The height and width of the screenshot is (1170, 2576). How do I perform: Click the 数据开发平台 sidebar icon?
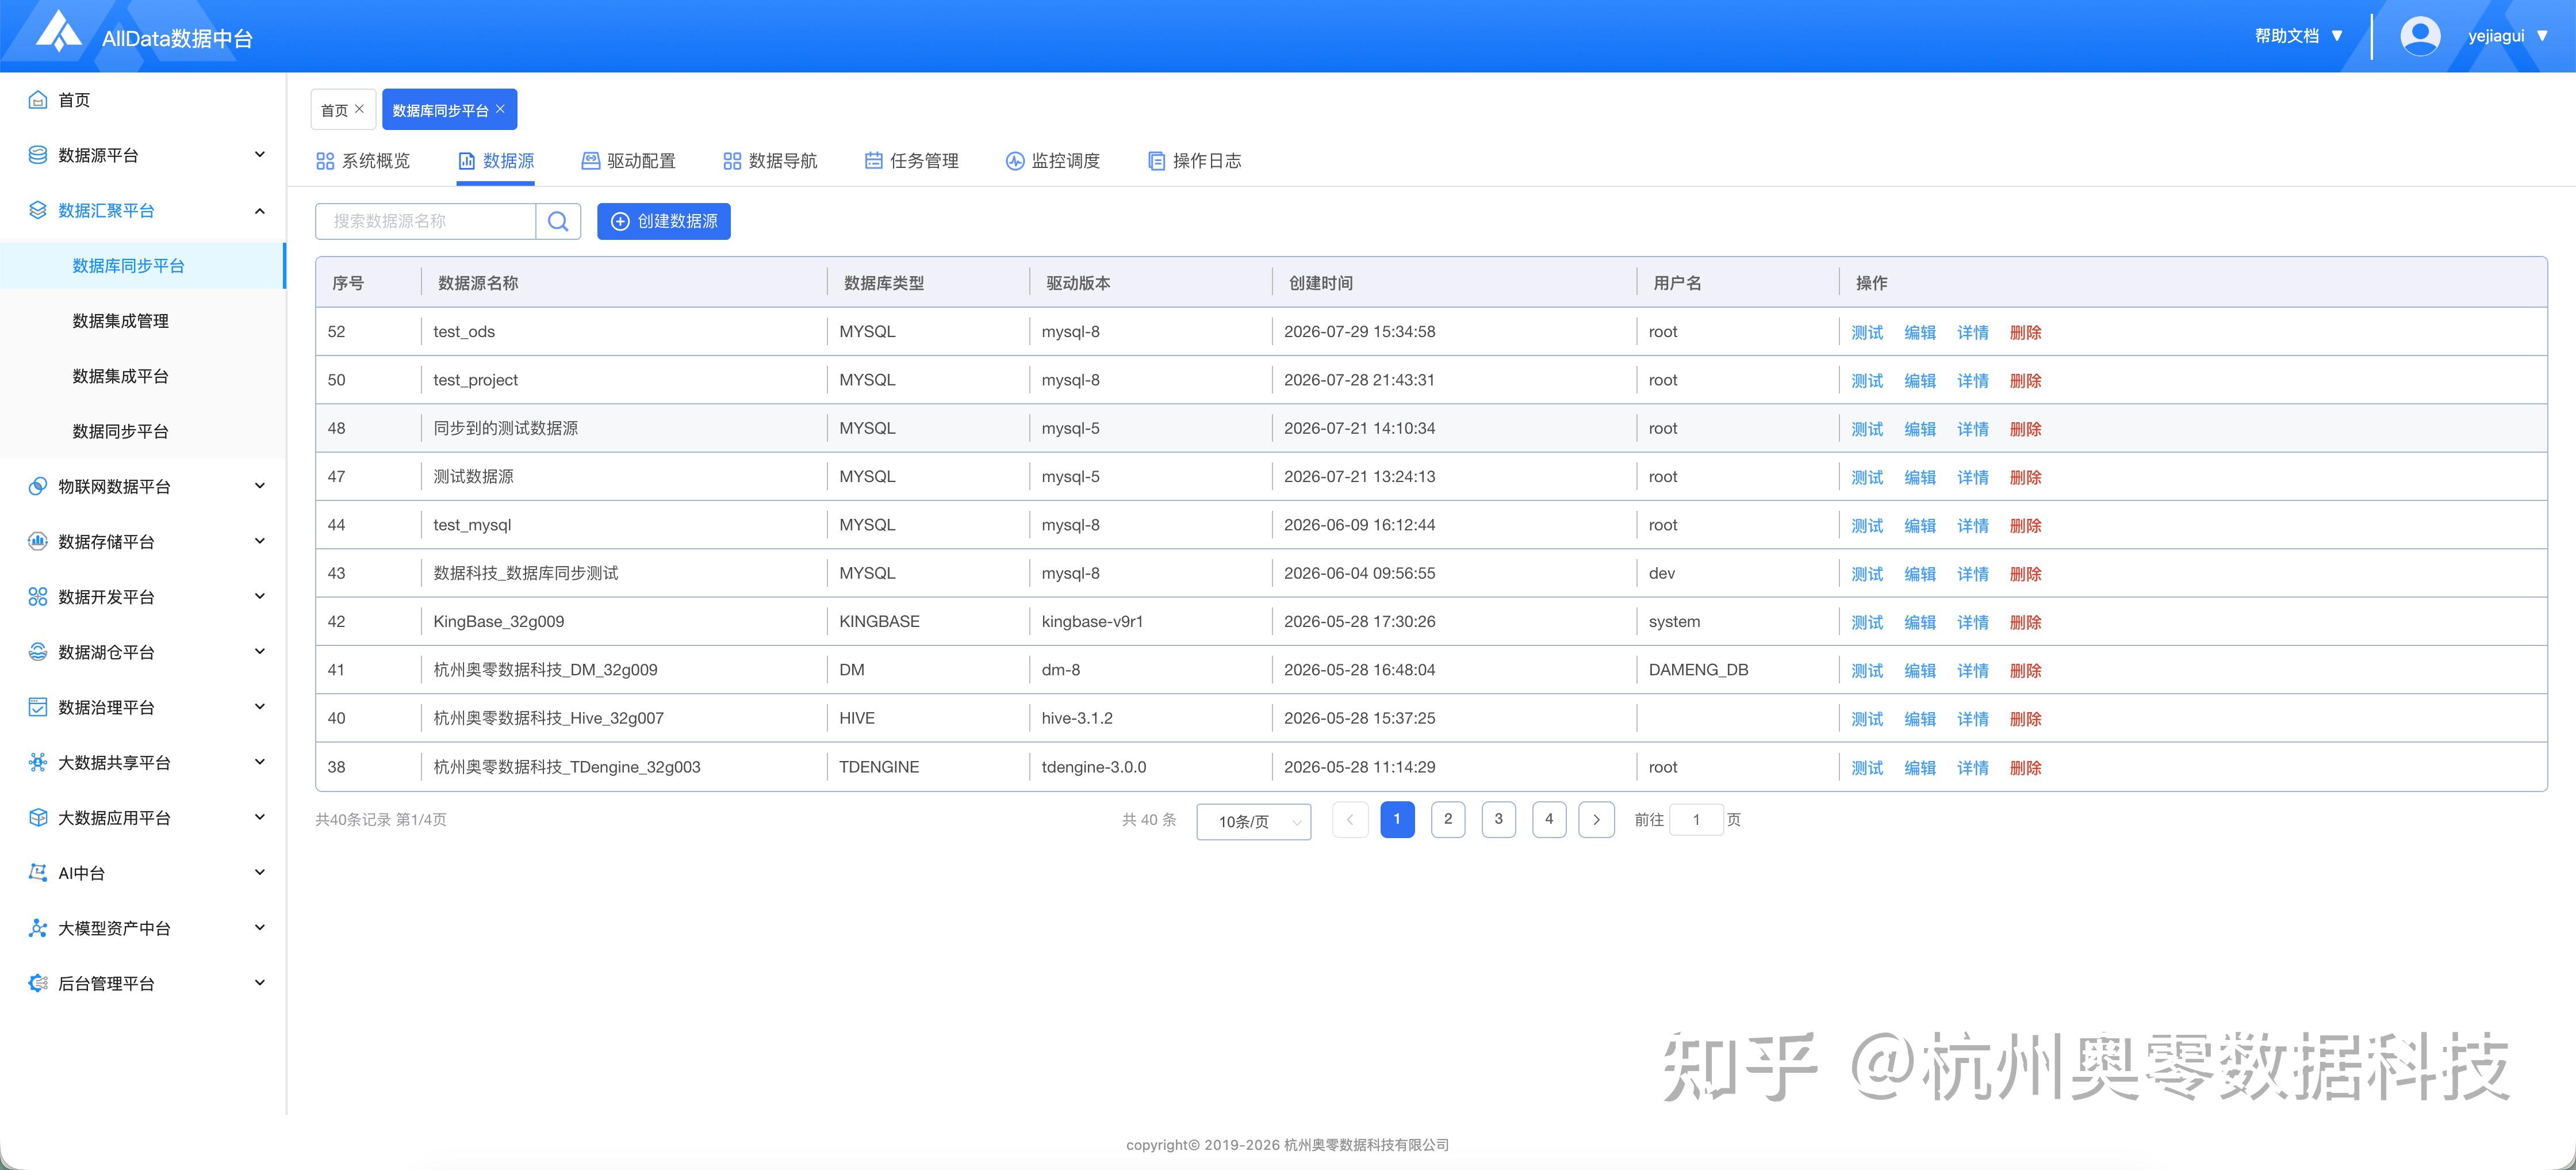(38, 597)
